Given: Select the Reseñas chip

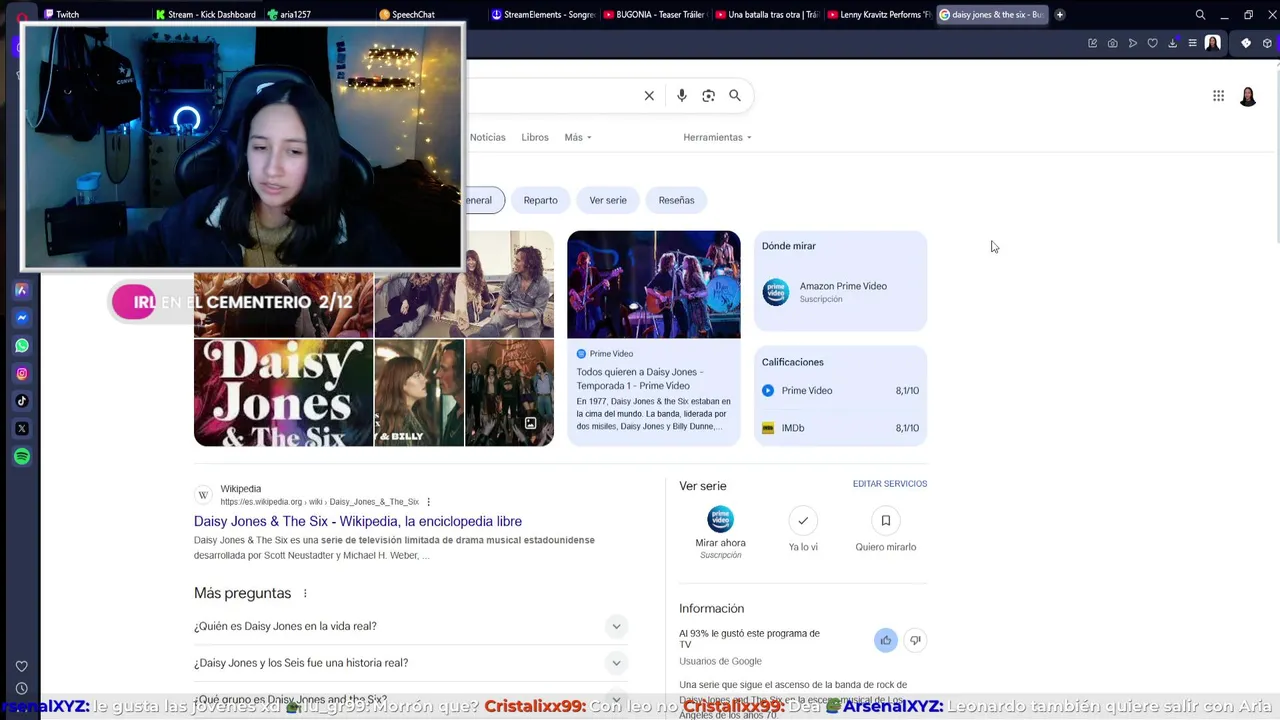Looking at the screenshot, I should point(676,200).
